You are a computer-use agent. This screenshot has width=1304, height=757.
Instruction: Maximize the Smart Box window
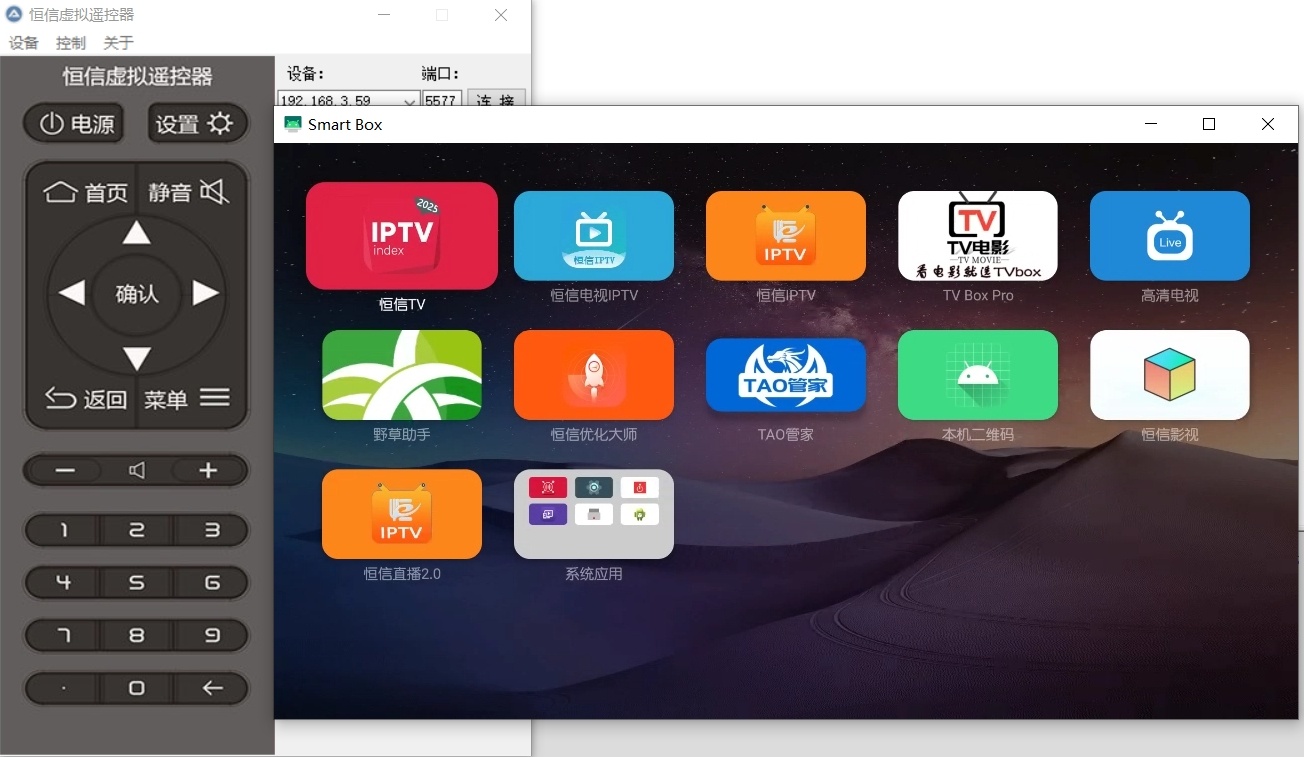(1209, 124)
